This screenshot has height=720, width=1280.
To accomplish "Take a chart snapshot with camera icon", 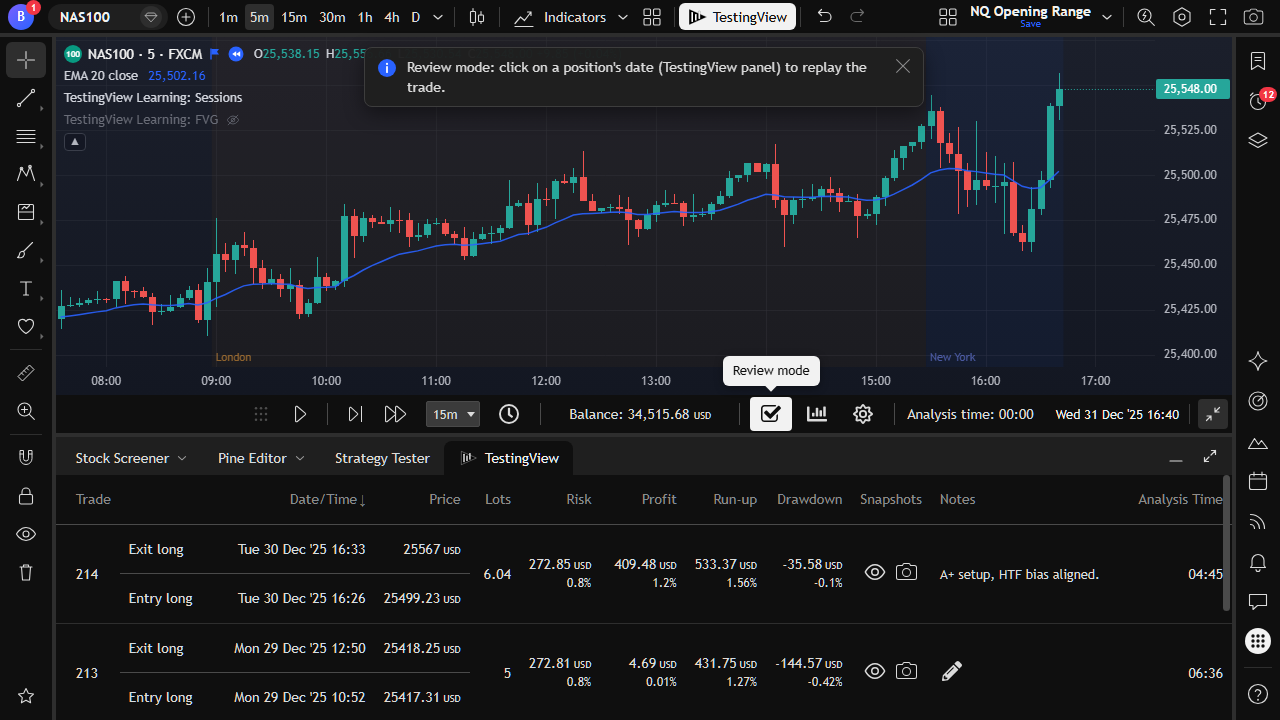I will click(1253, 17).
